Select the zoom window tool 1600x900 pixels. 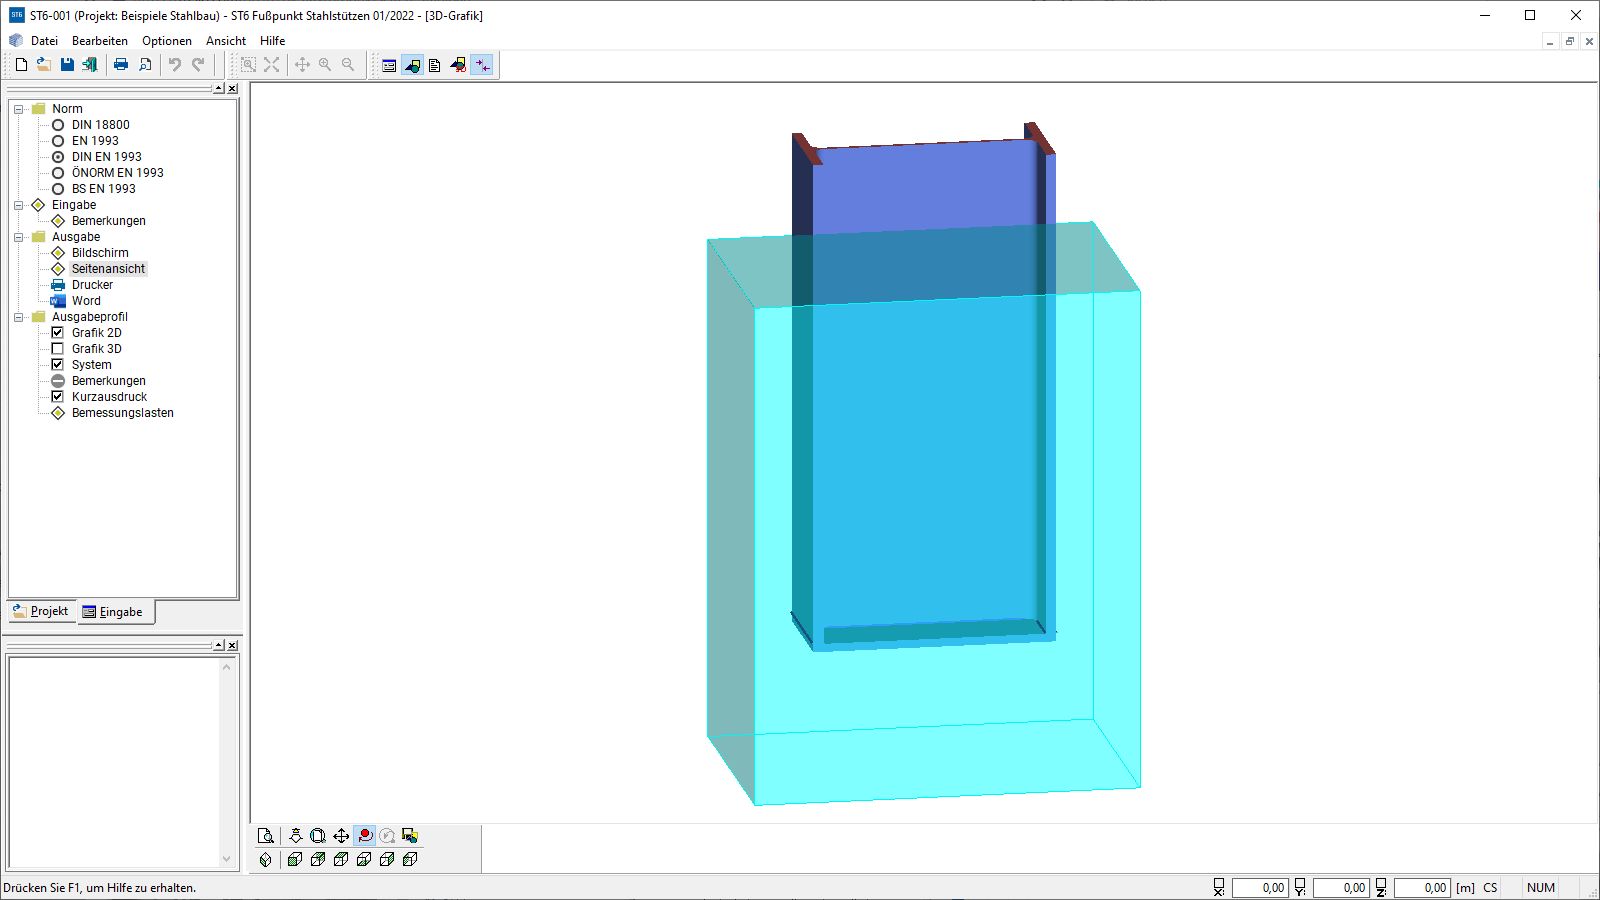248,65
